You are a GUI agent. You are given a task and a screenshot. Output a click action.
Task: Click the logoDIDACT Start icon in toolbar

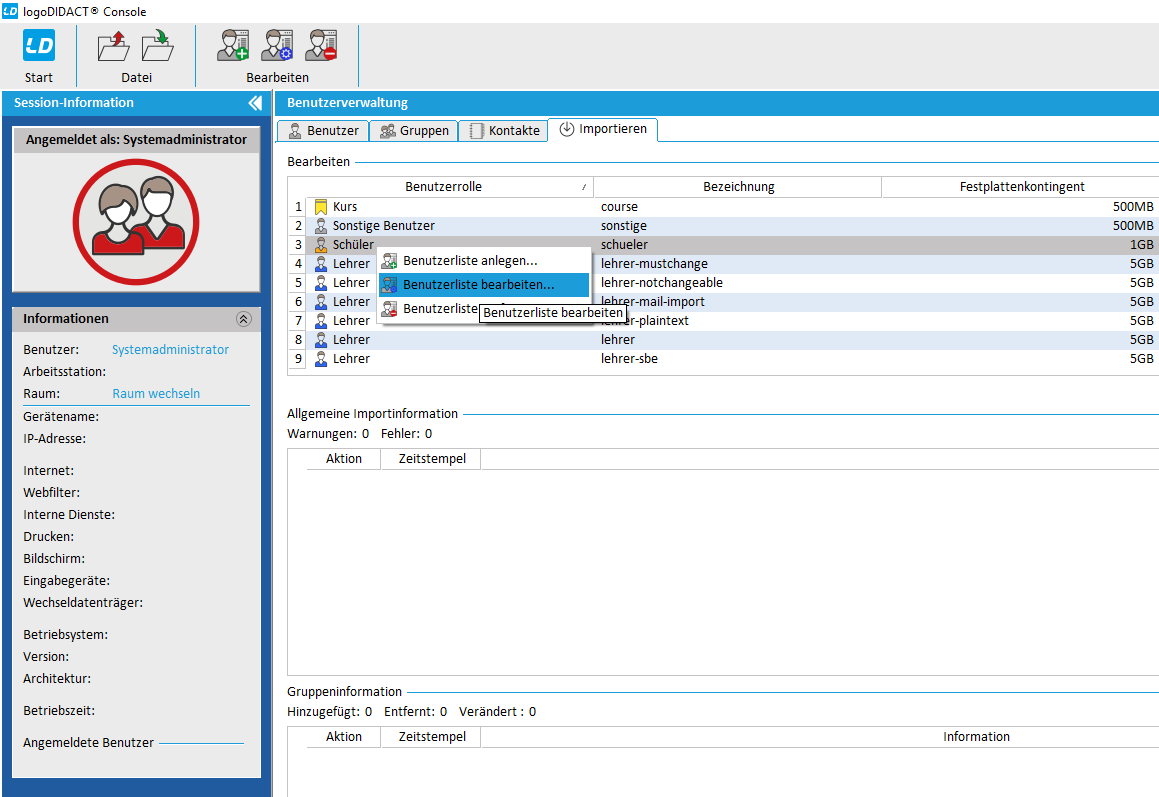[x=38, y=46]
